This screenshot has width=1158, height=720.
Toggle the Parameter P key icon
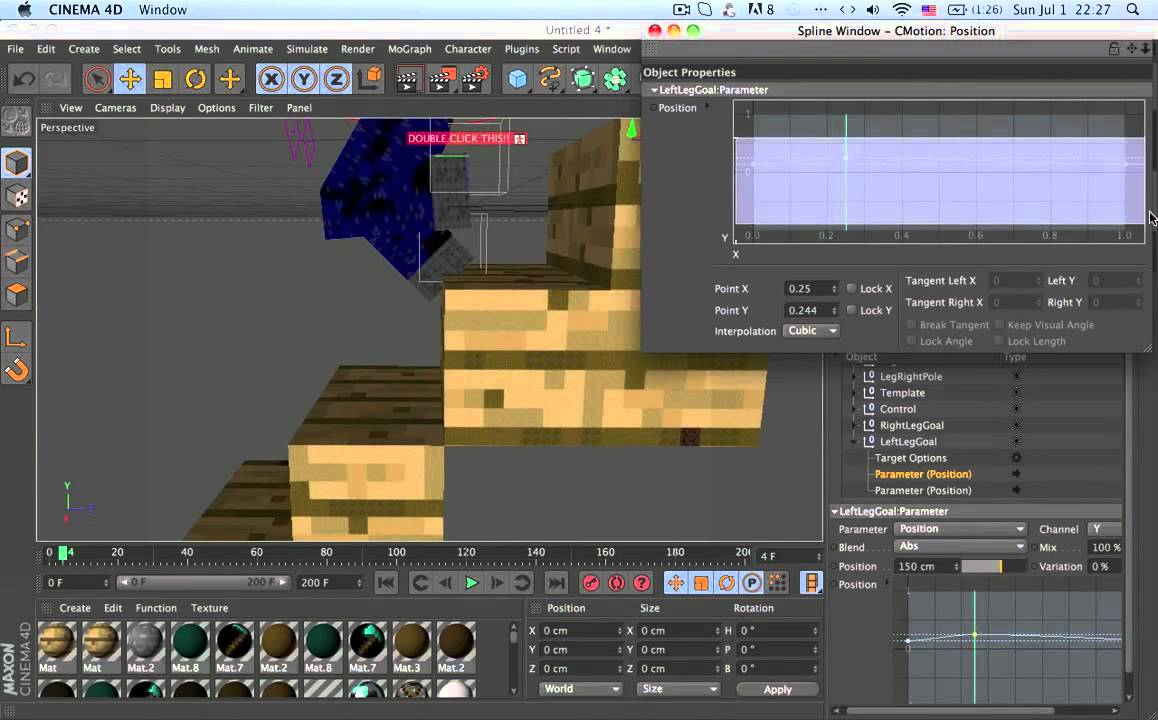coord(752,583)
